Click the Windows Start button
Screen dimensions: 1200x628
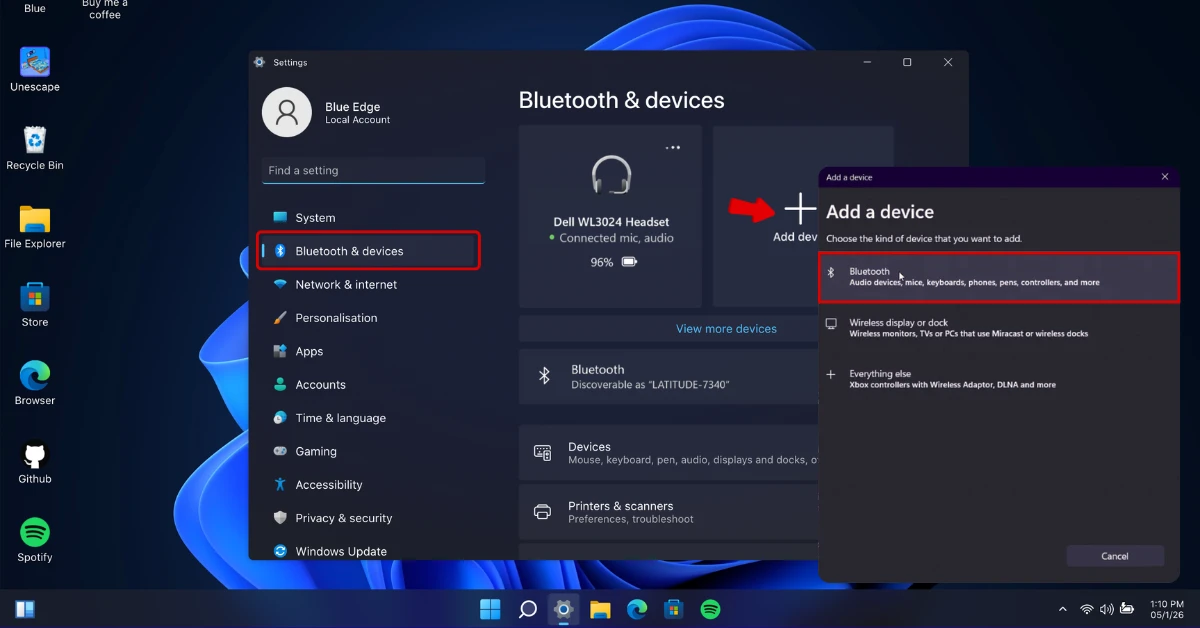tap(490, 609)
